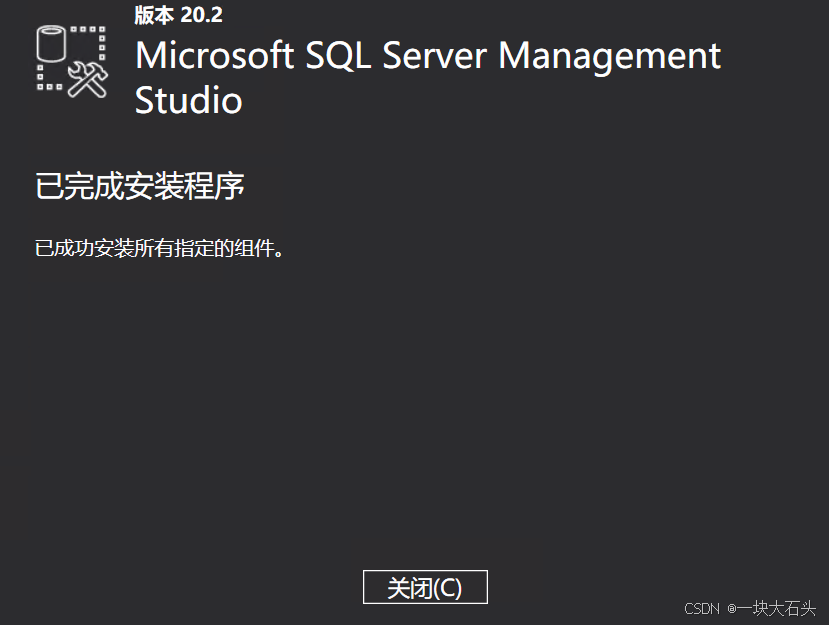Viewport: 829px width, 625px height.
Task: Click the 一块大石头 author name watermark
Action: tap(777, 609)
